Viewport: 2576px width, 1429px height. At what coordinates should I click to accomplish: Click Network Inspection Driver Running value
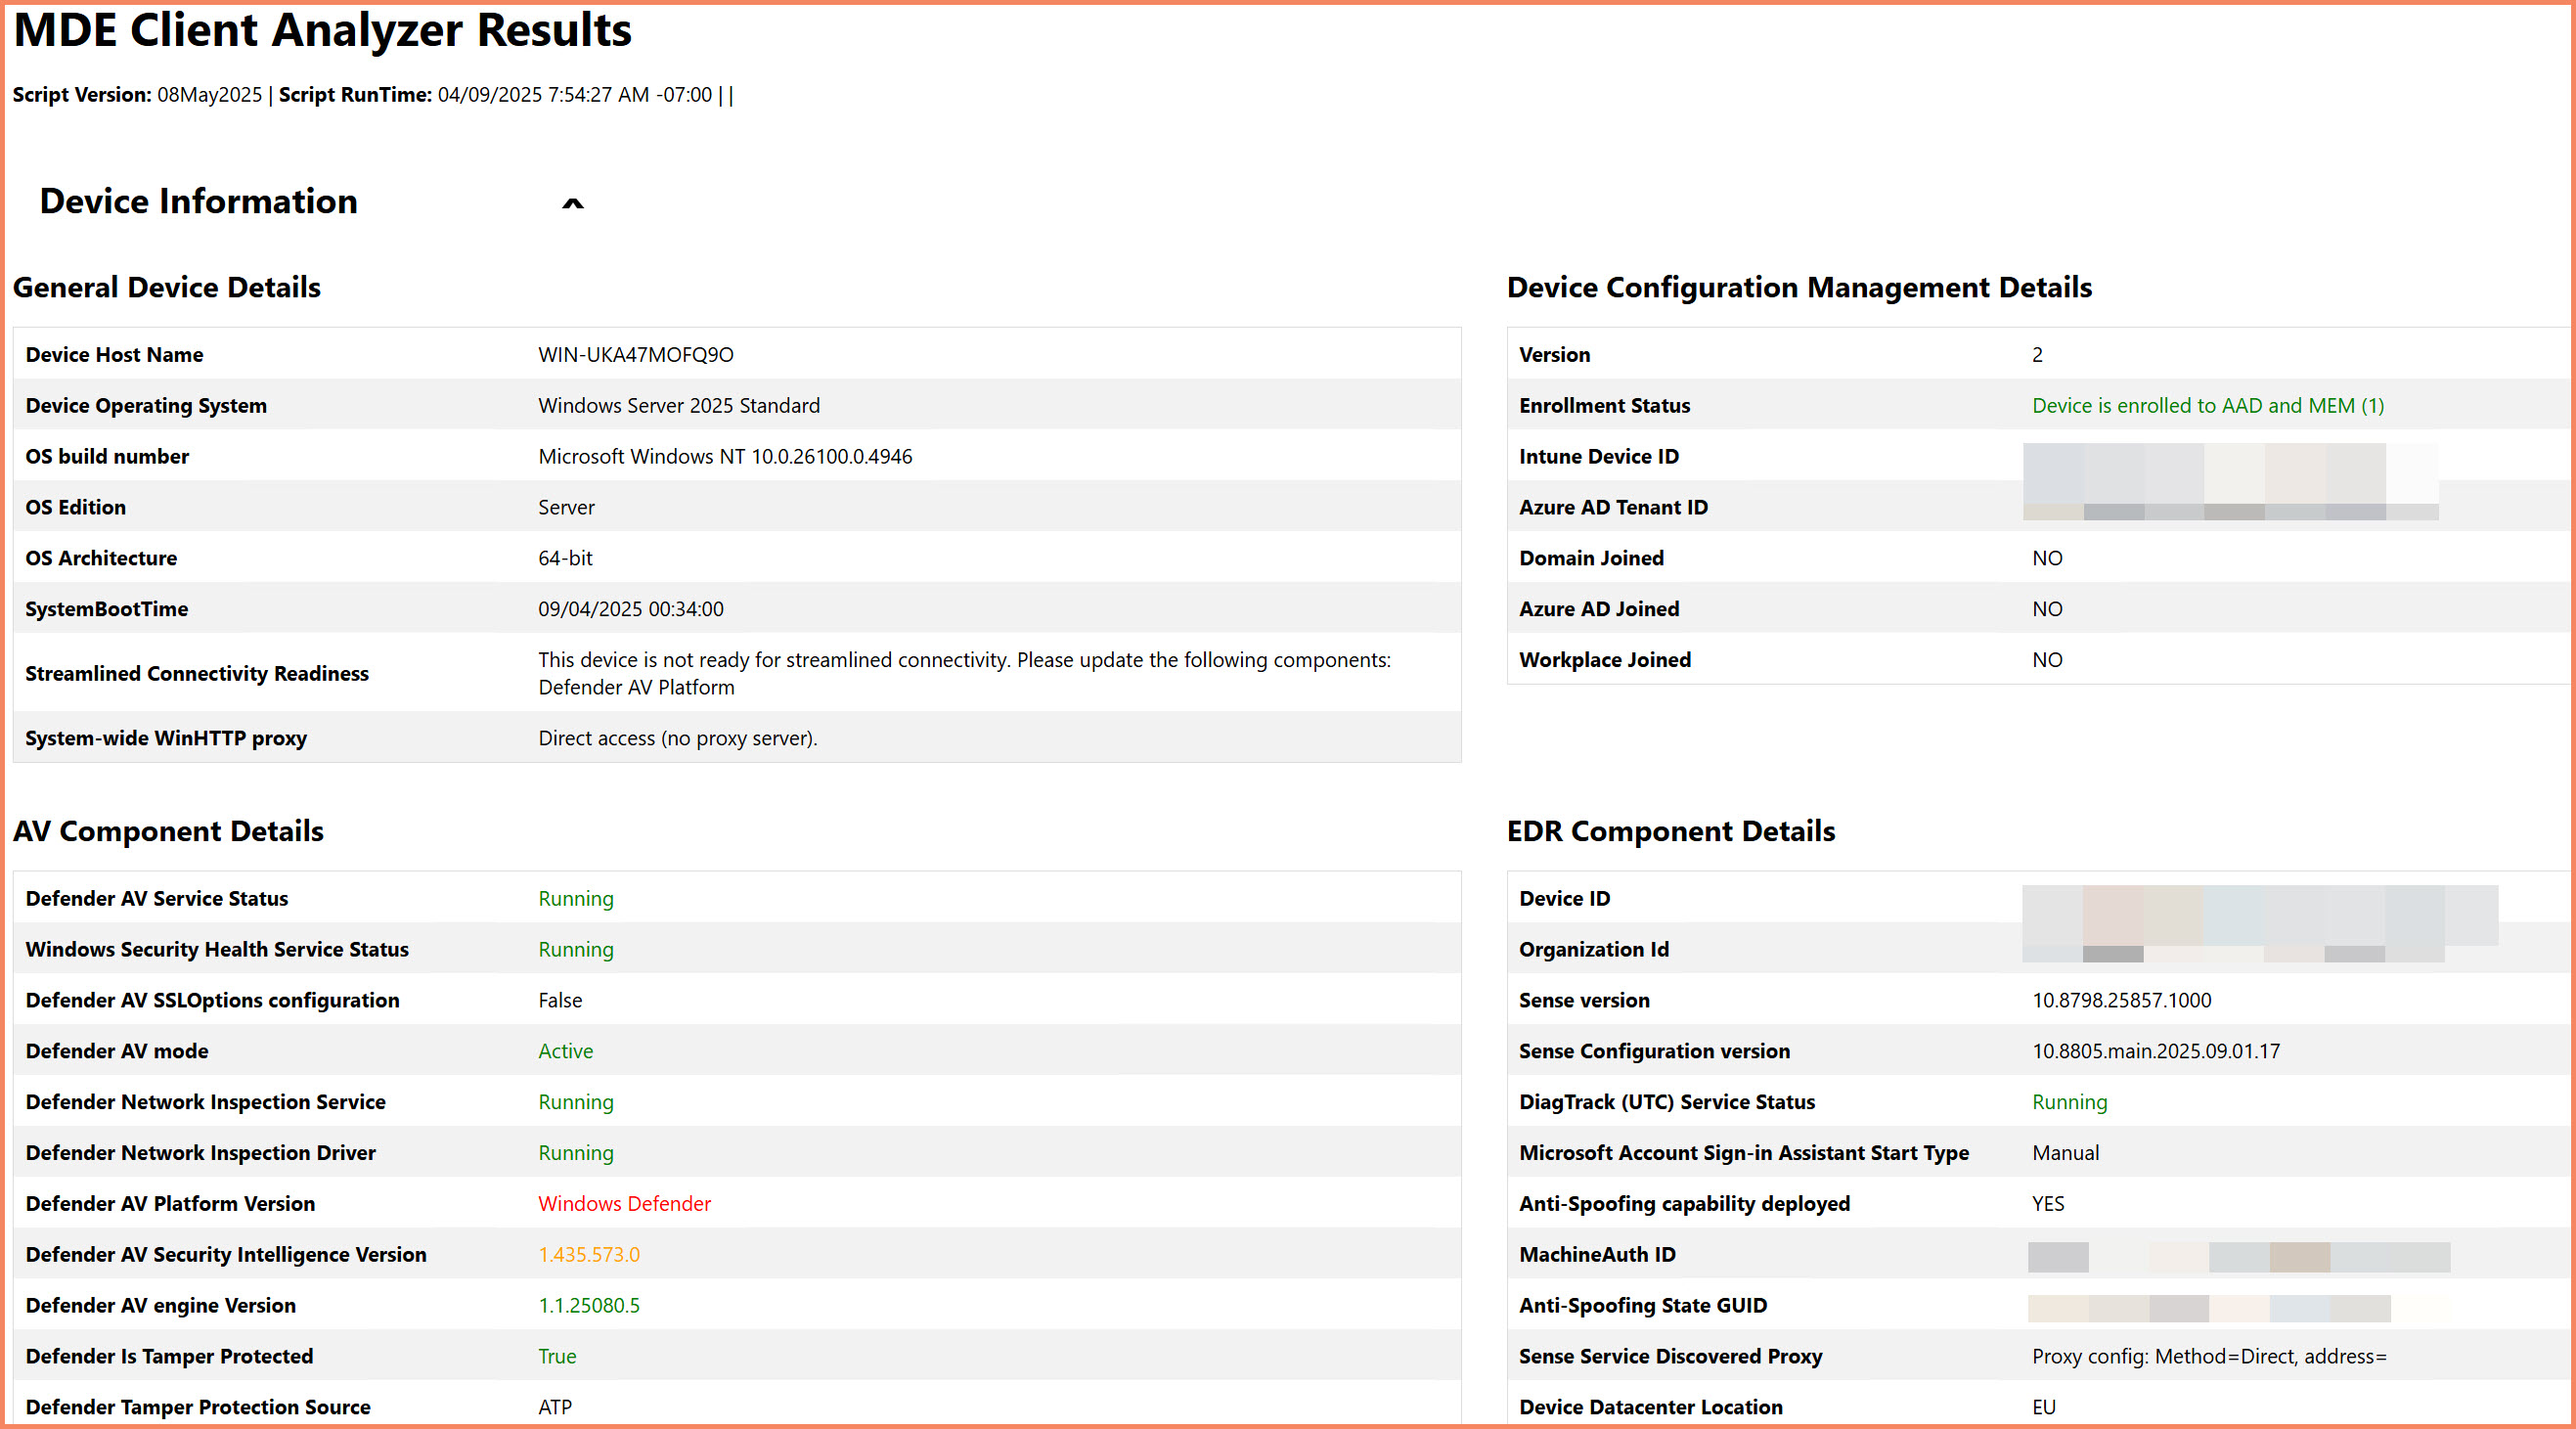(576, 1153)
